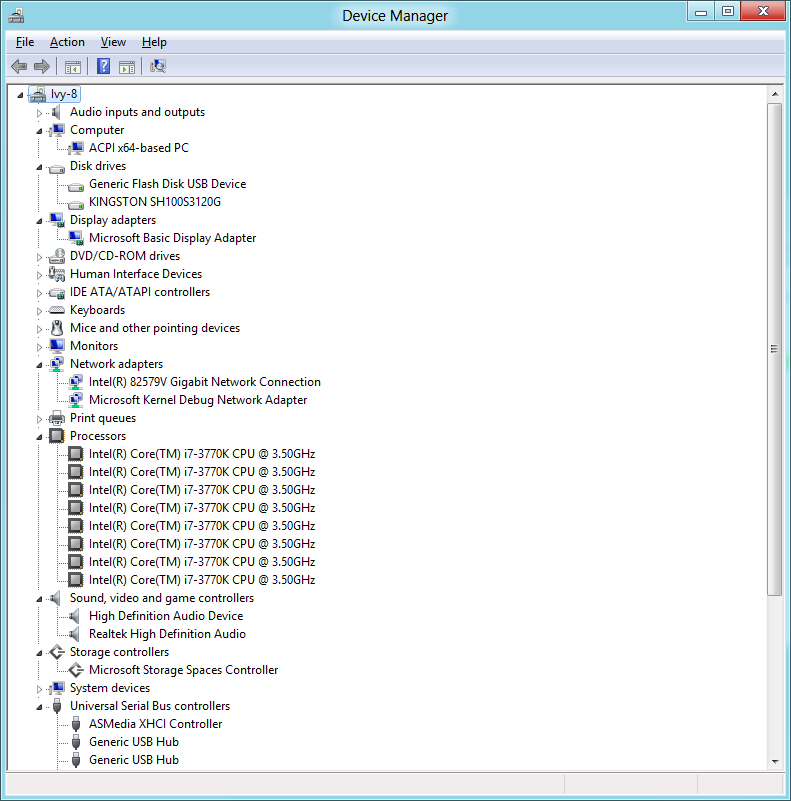
Task: Click the ASMedia XHCI Controller USB icon
Action: tap(76, 724)
